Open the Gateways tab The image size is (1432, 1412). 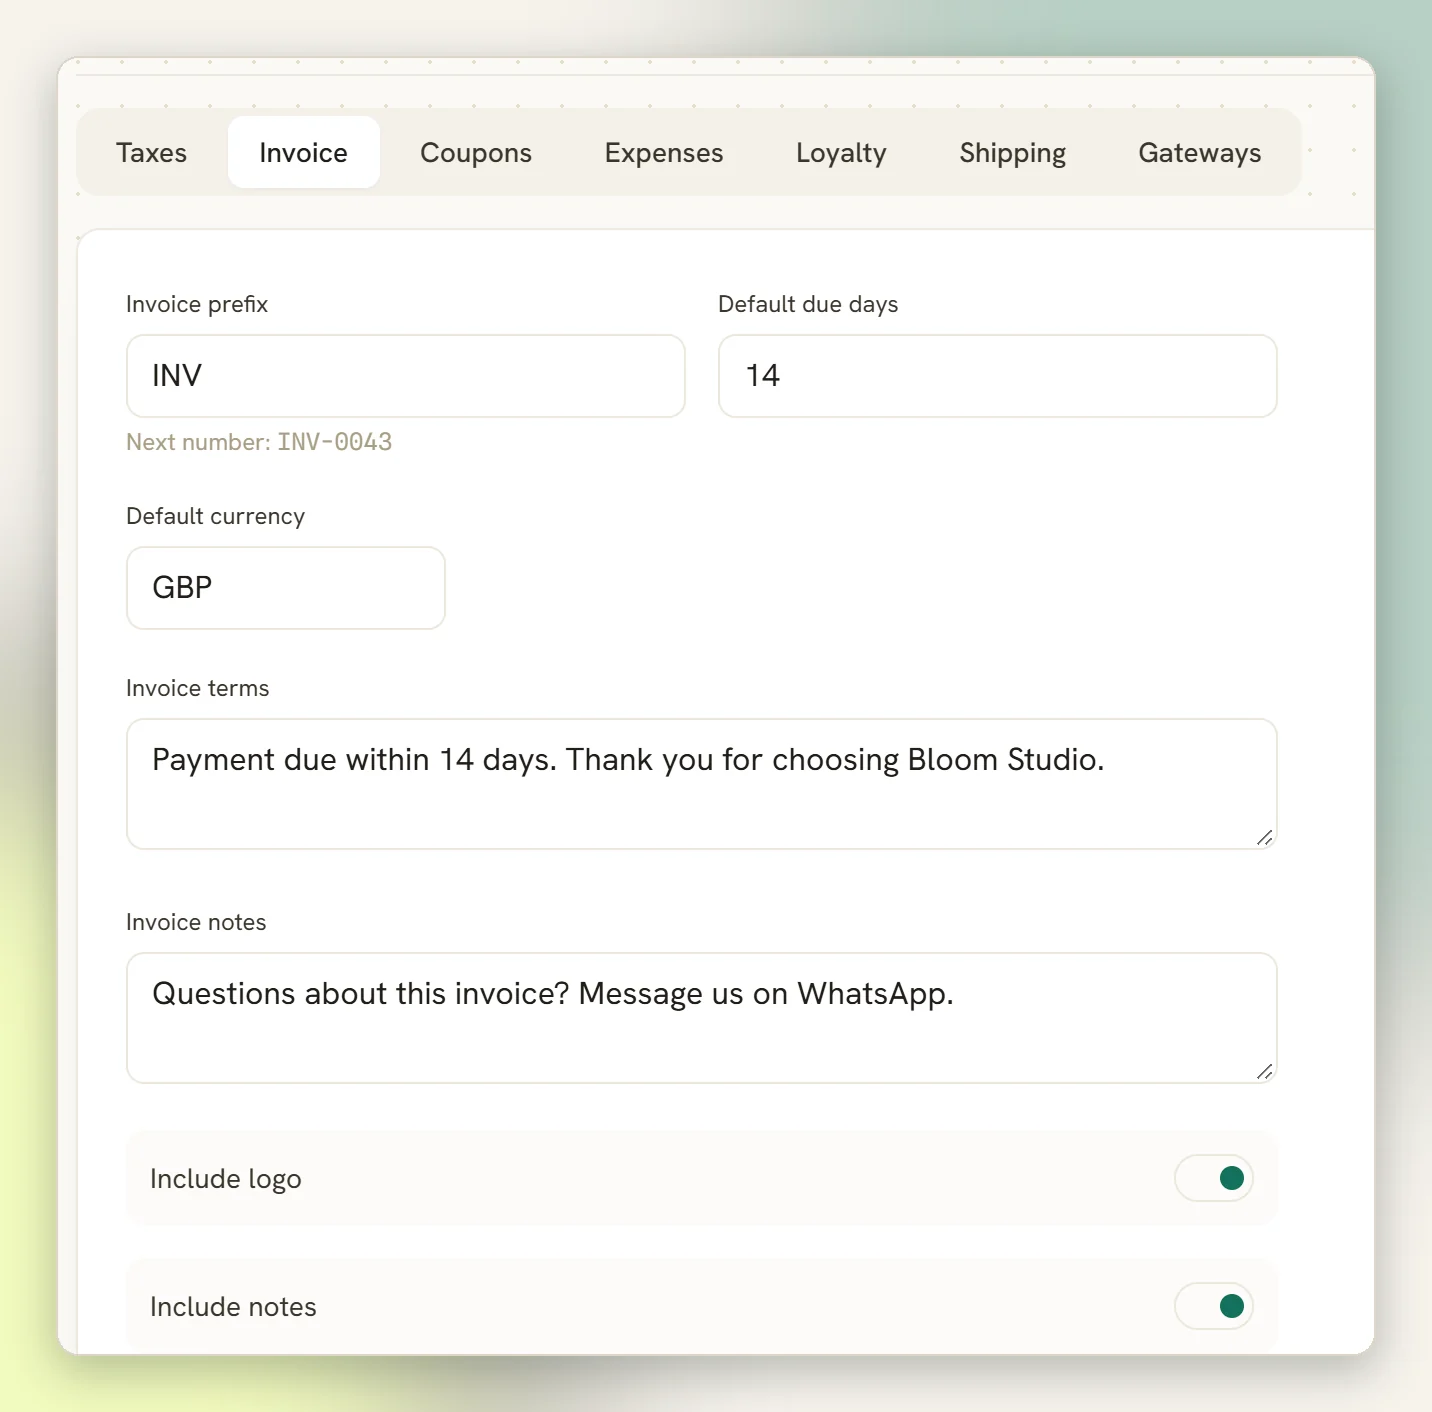[x=1199, y=152]
